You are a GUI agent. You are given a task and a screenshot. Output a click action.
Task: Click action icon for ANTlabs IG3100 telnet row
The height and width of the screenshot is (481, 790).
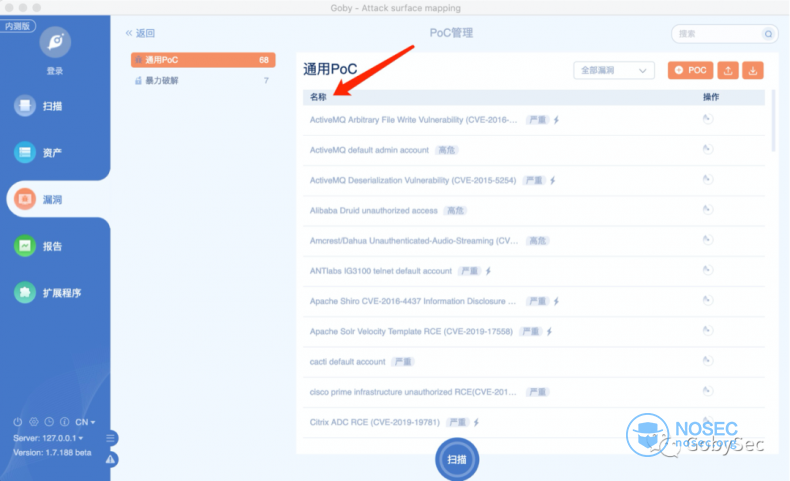(x=708, y=270)
